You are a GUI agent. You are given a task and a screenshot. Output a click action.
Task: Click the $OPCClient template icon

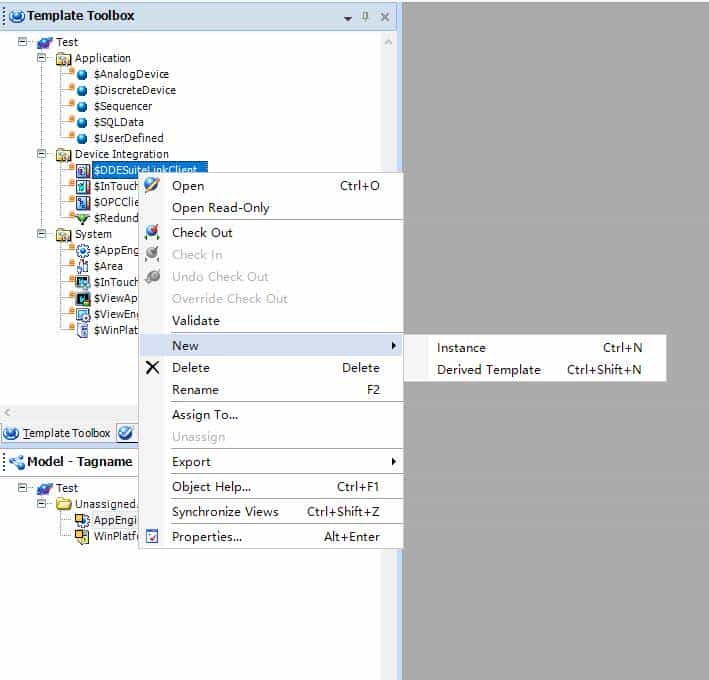coord(83,202)
